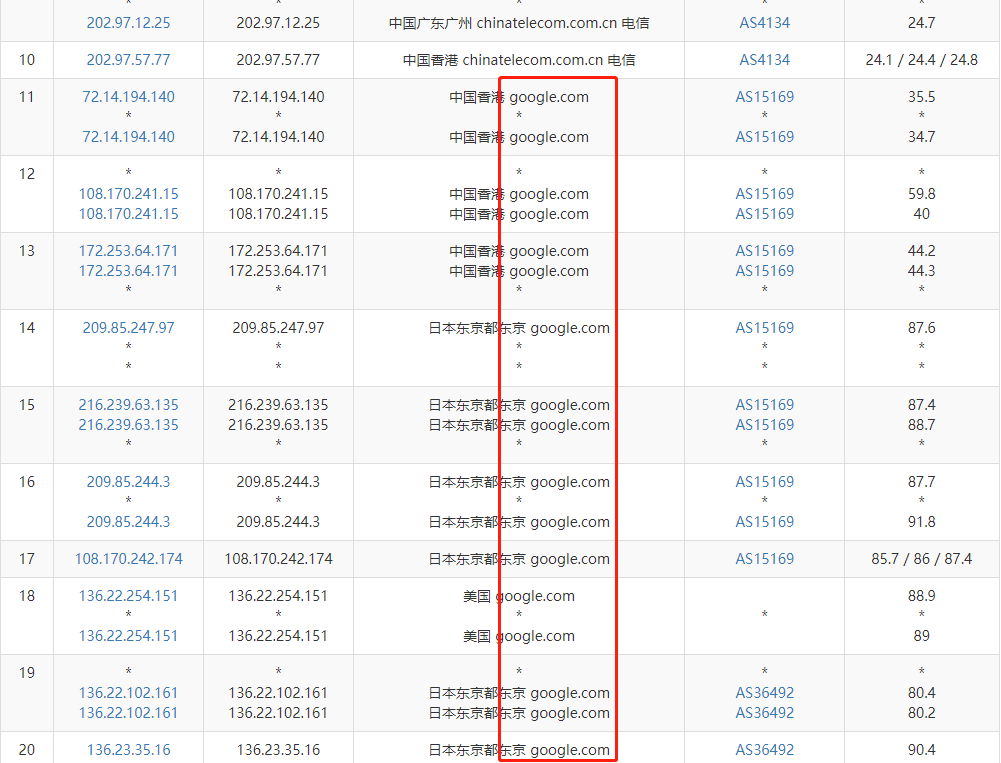The image size is (1001, 763).
Task: Click the '中国广东广州 chinatelecom.com.cn 电信' location text
Action: [519, 23]
